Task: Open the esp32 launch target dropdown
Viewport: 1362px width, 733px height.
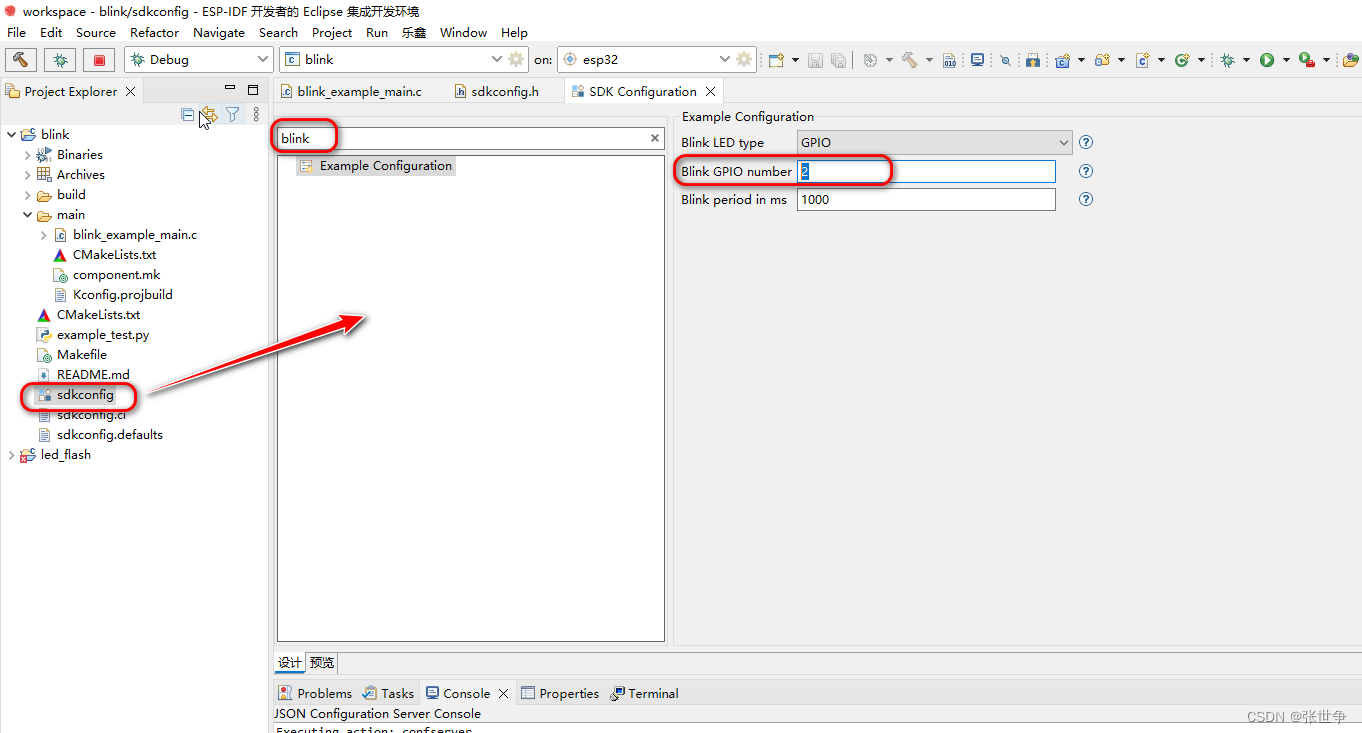Action: [x=724, y=60]
